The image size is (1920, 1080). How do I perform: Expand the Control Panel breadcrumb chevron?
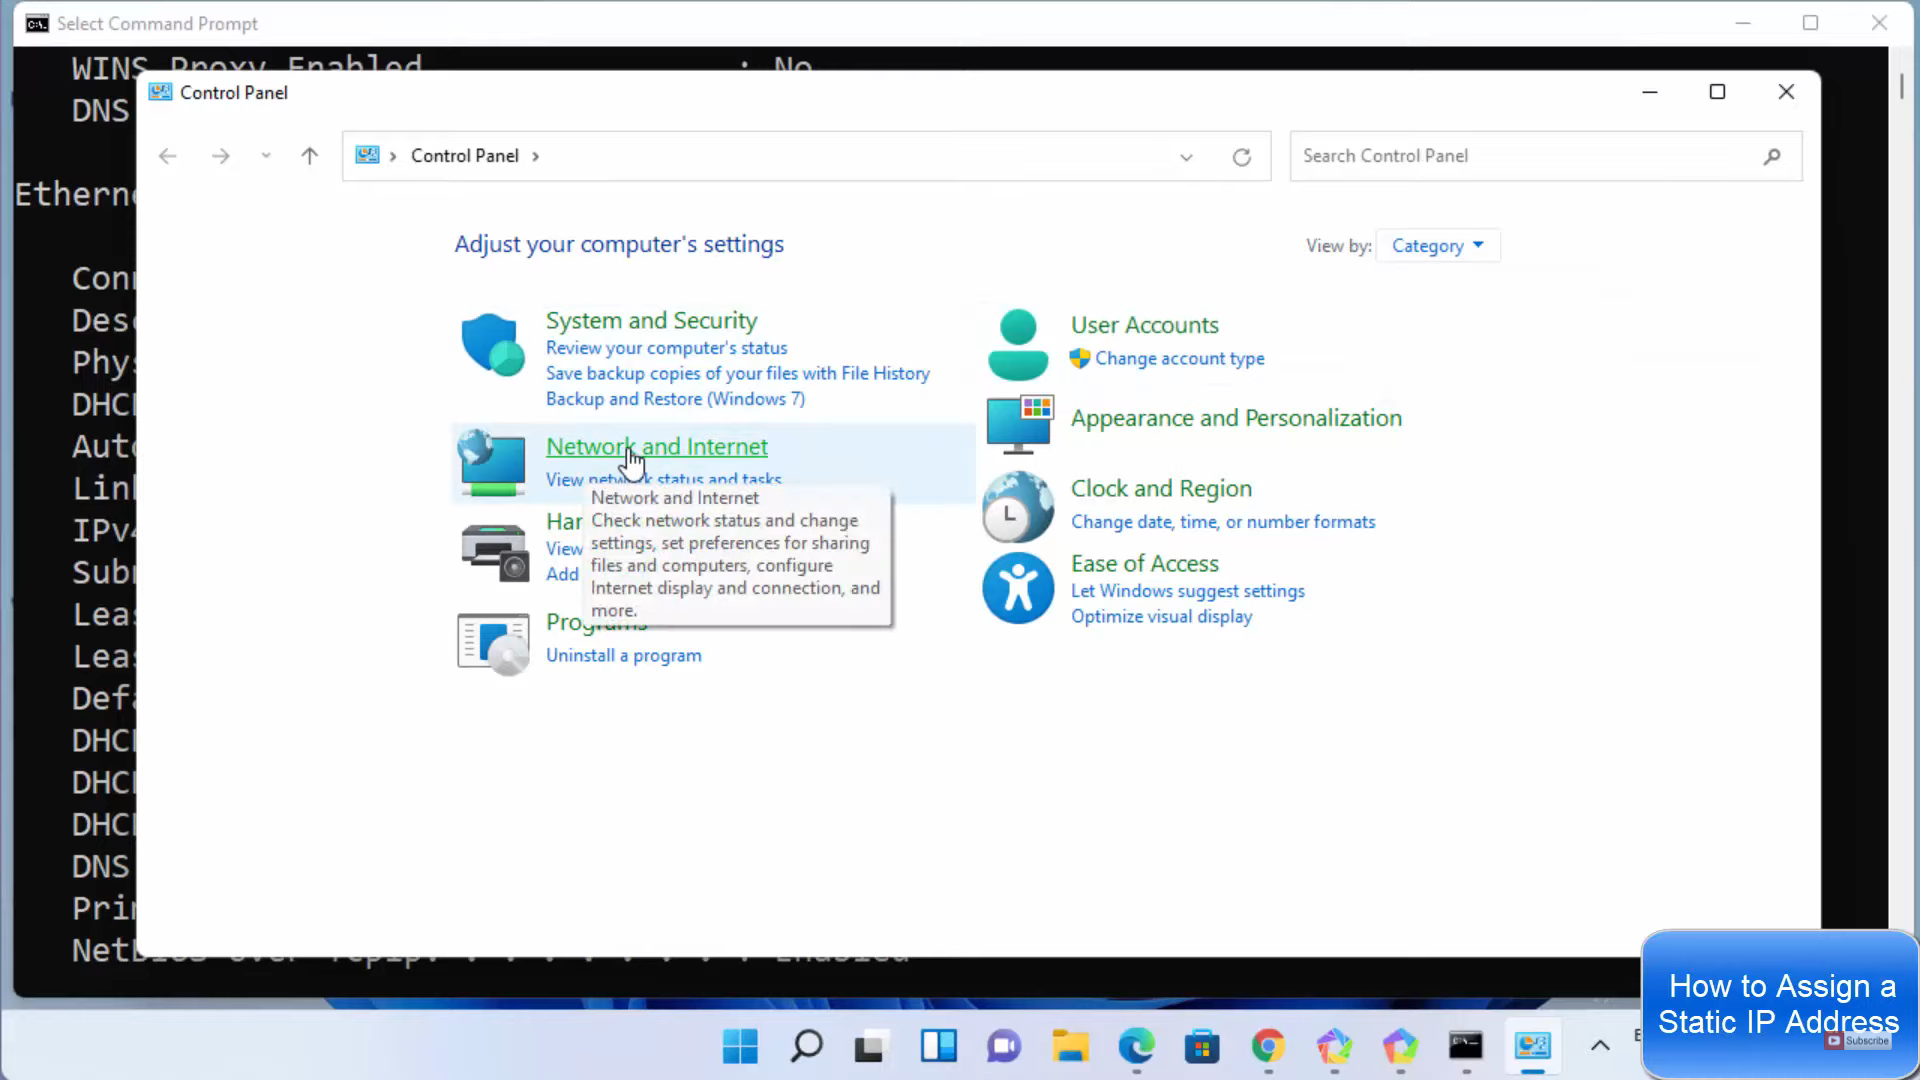(x=536, y=156)
